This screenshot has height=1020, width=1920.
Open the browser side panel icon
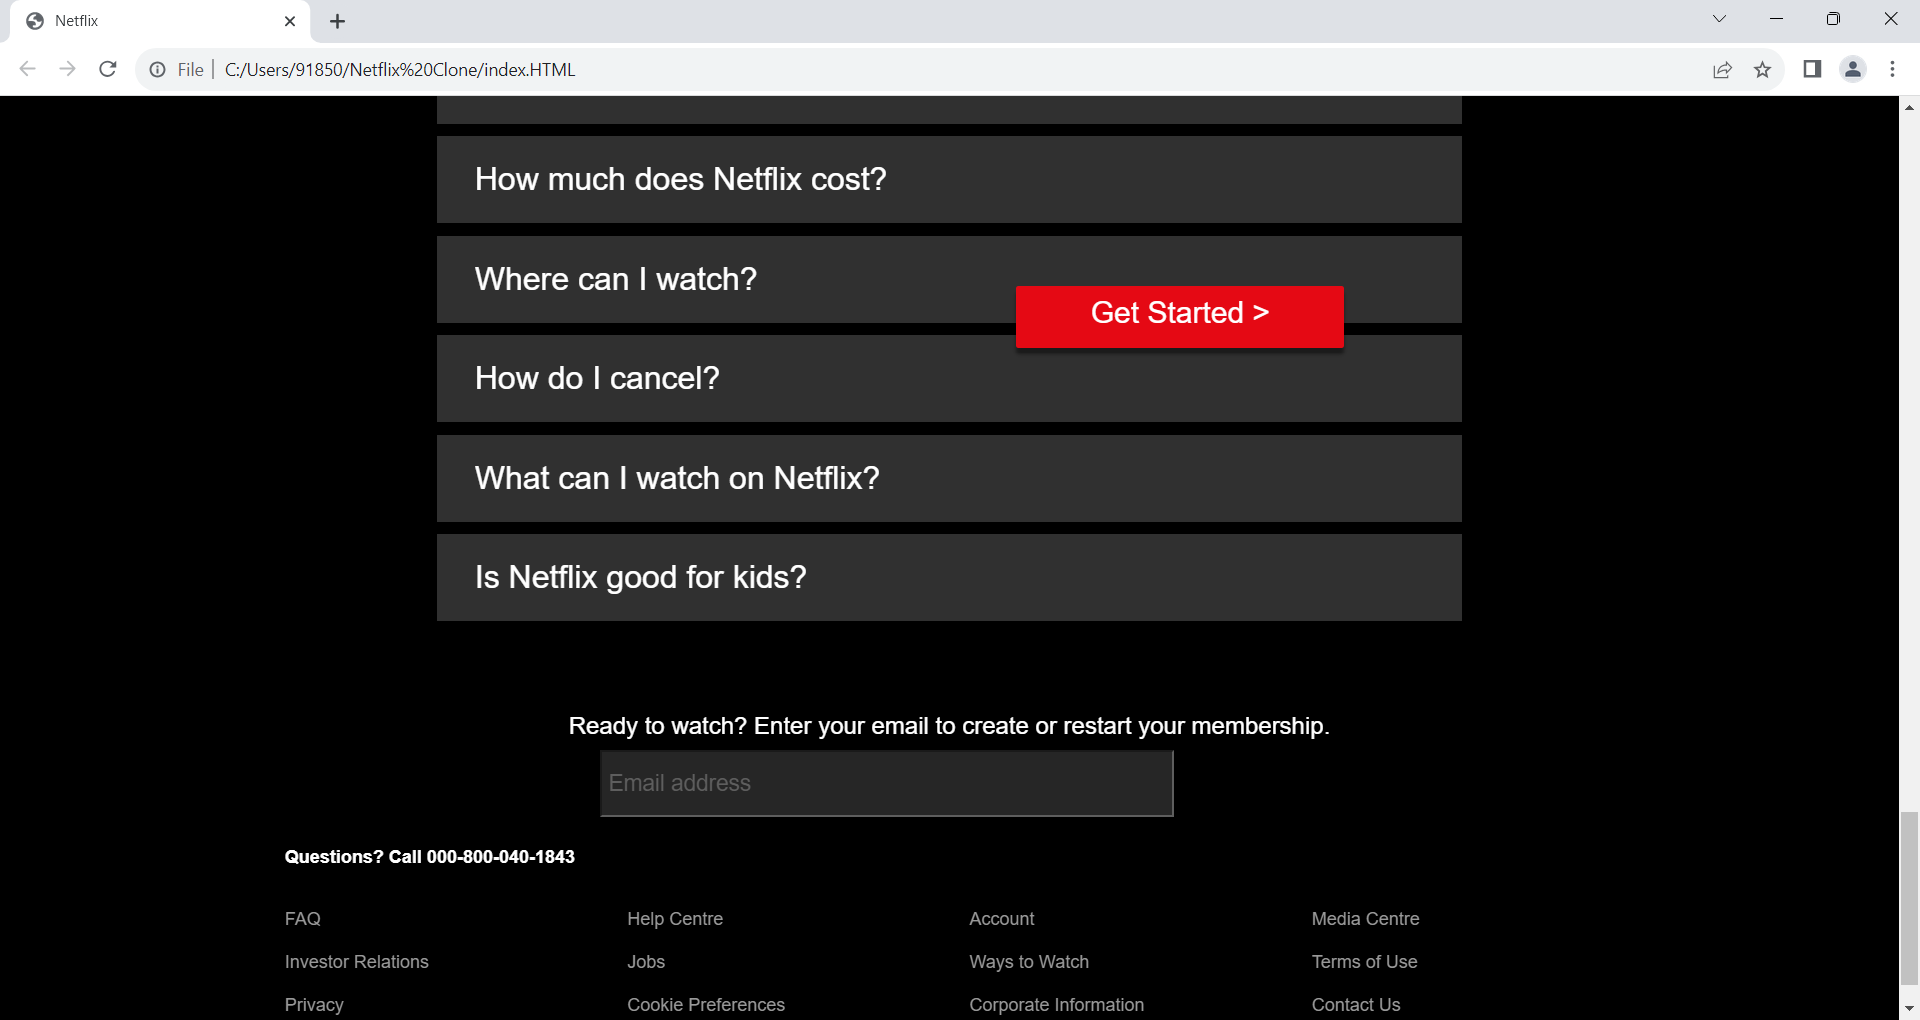point(1811,69)
